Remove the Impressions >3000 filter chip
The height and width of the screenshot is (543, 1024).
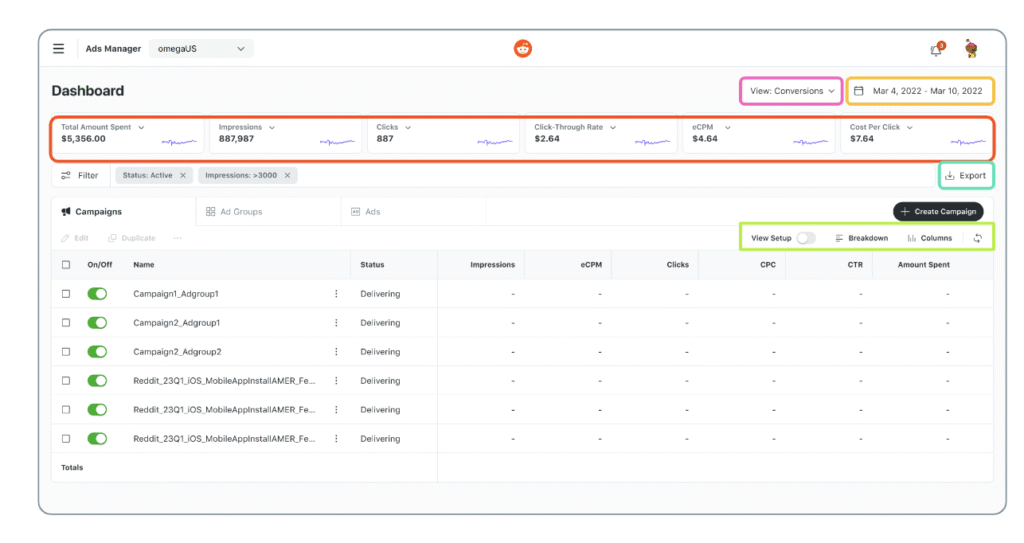pos(287,175)
